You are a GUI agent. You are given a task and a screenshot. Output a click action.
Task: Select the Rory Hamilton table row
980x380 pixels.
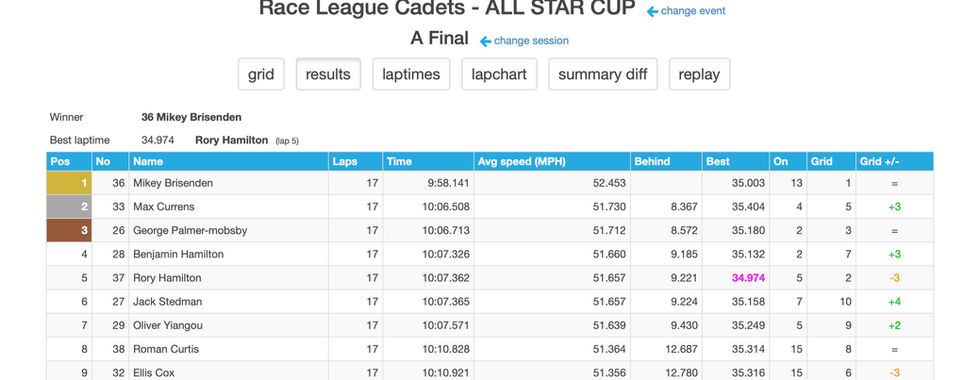click(x=490, y=278)
